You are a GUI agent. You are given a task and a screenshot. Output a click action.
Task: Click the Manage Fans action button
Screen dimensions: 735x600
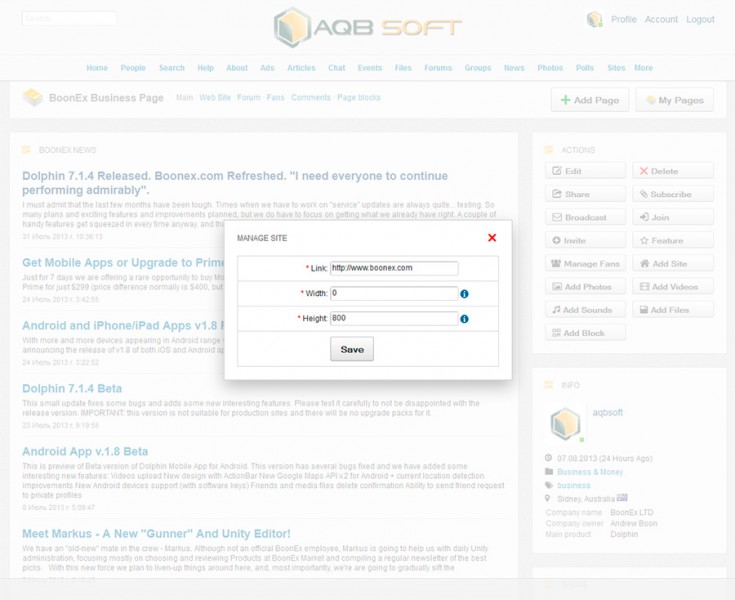pos(585,264)
